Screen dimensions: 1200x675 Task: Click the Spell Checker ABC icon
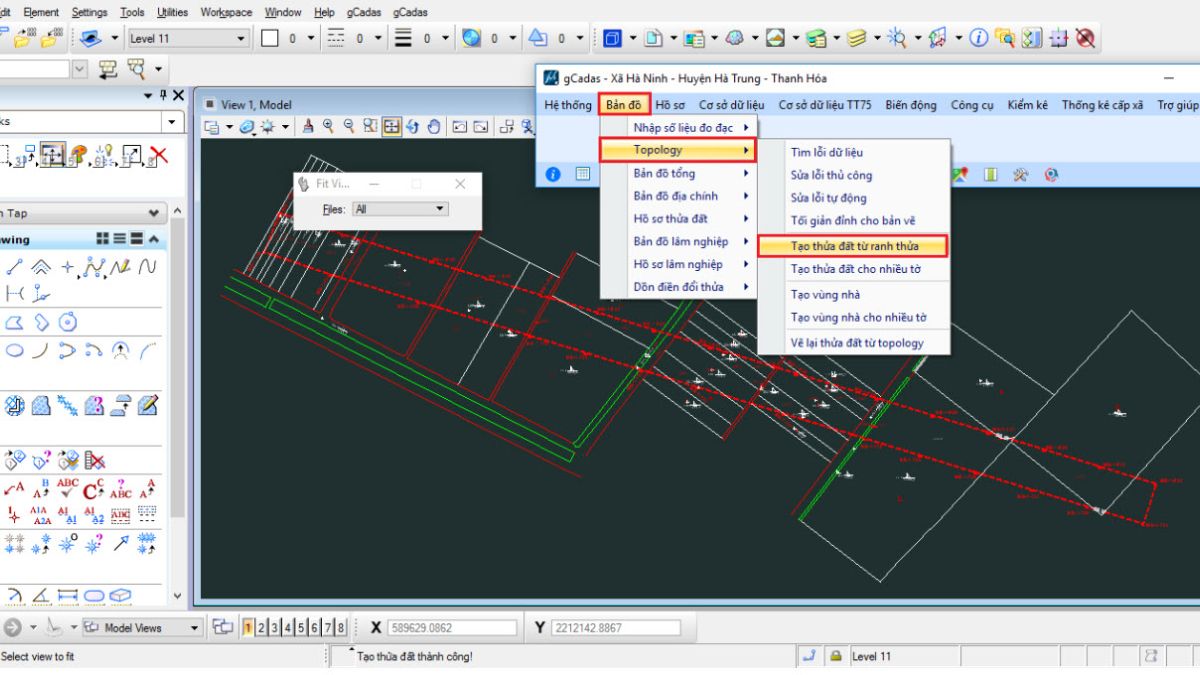pos(67,488)
